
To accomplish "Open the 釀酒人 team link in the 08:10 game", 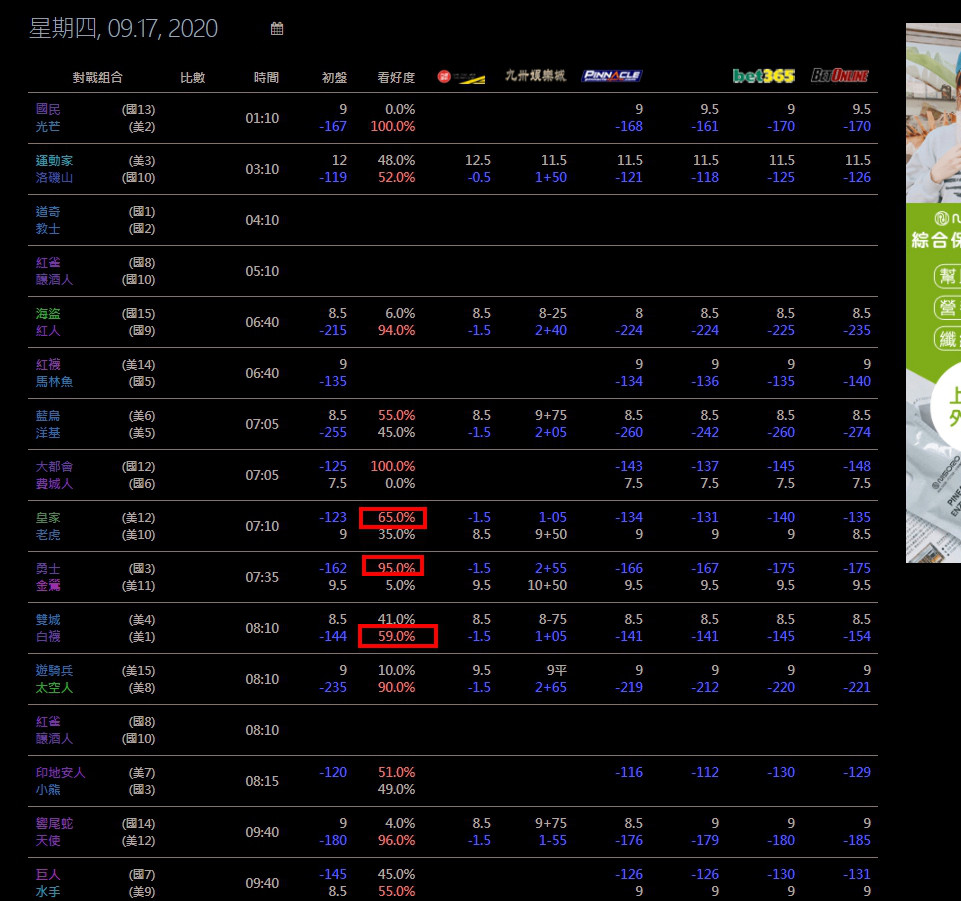I will coord(54,739).
